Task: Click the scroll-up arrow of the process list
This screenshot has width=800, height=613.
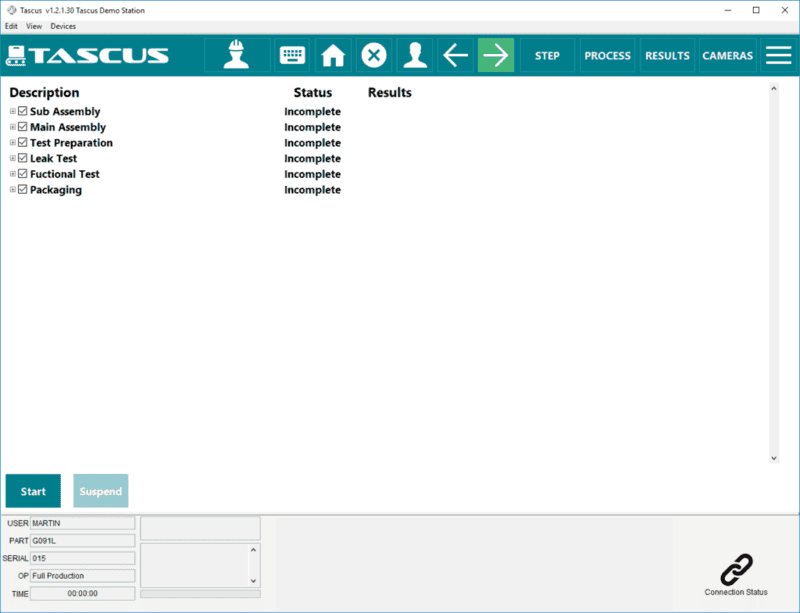Action: coord(774,89)
